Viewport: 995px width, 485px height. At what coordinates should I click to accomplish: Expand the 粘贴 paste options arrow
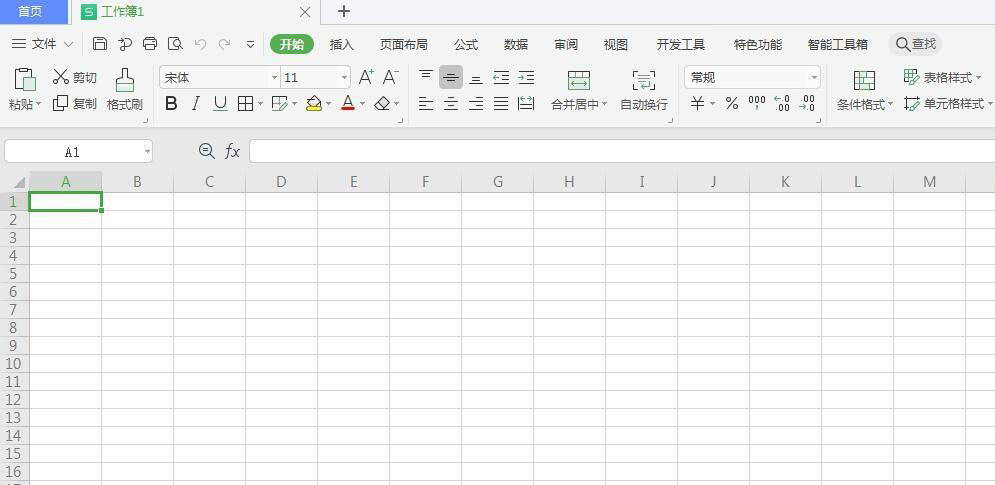click(x=38, y=104)
